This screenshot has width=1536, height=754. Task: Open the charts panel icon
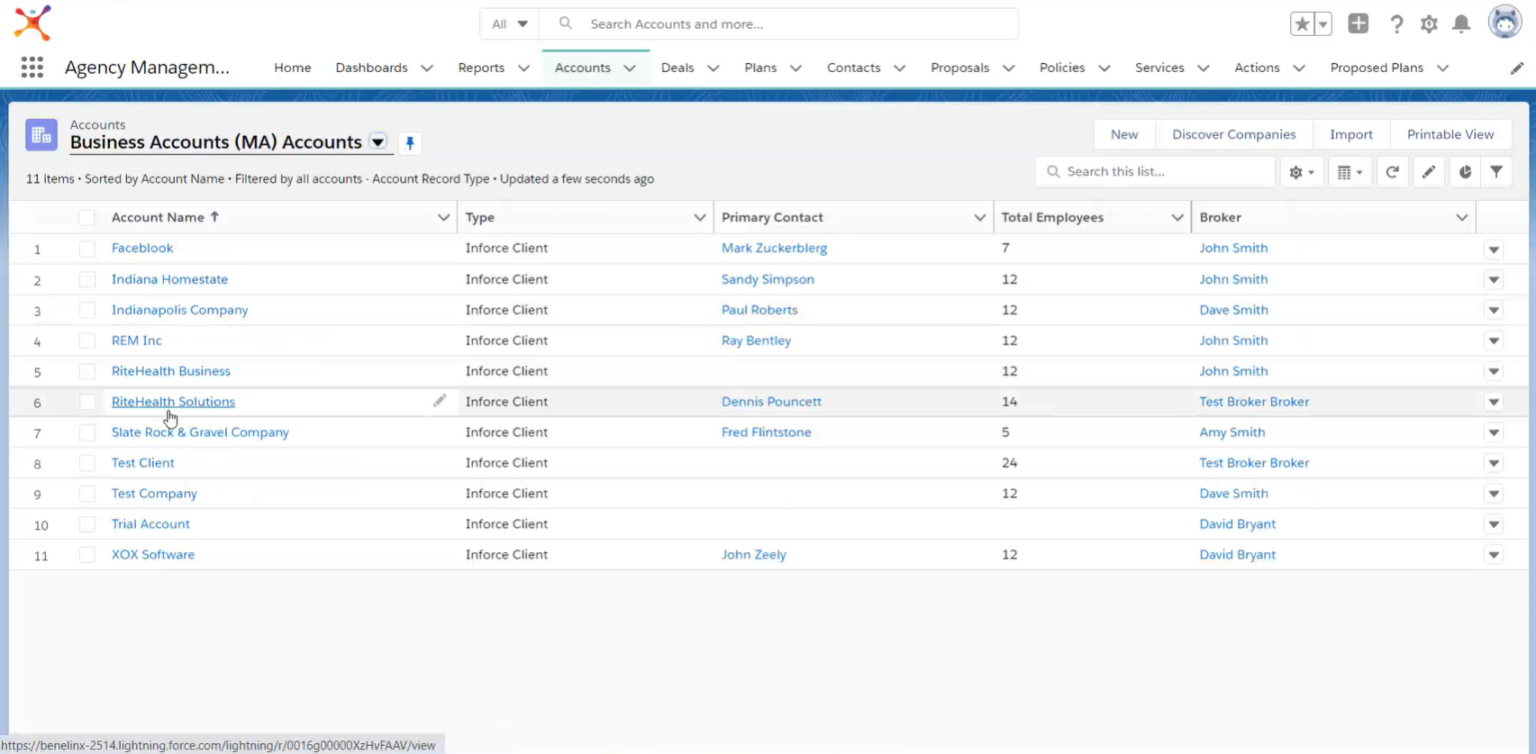[x=1464, y=171]
